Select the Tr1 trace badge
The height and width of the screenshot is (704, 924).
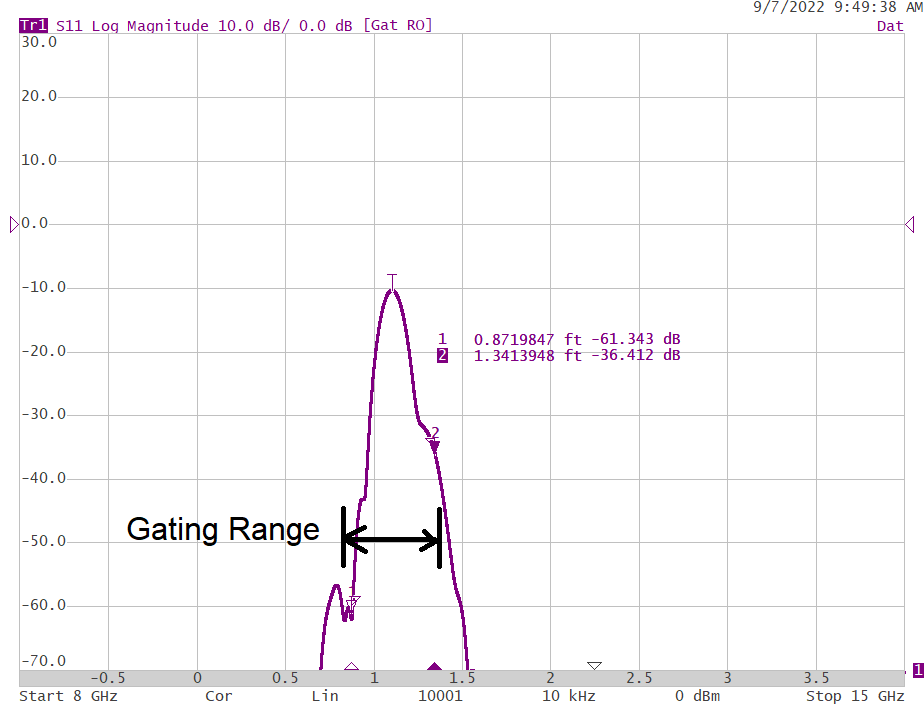(x=33, y=26)
